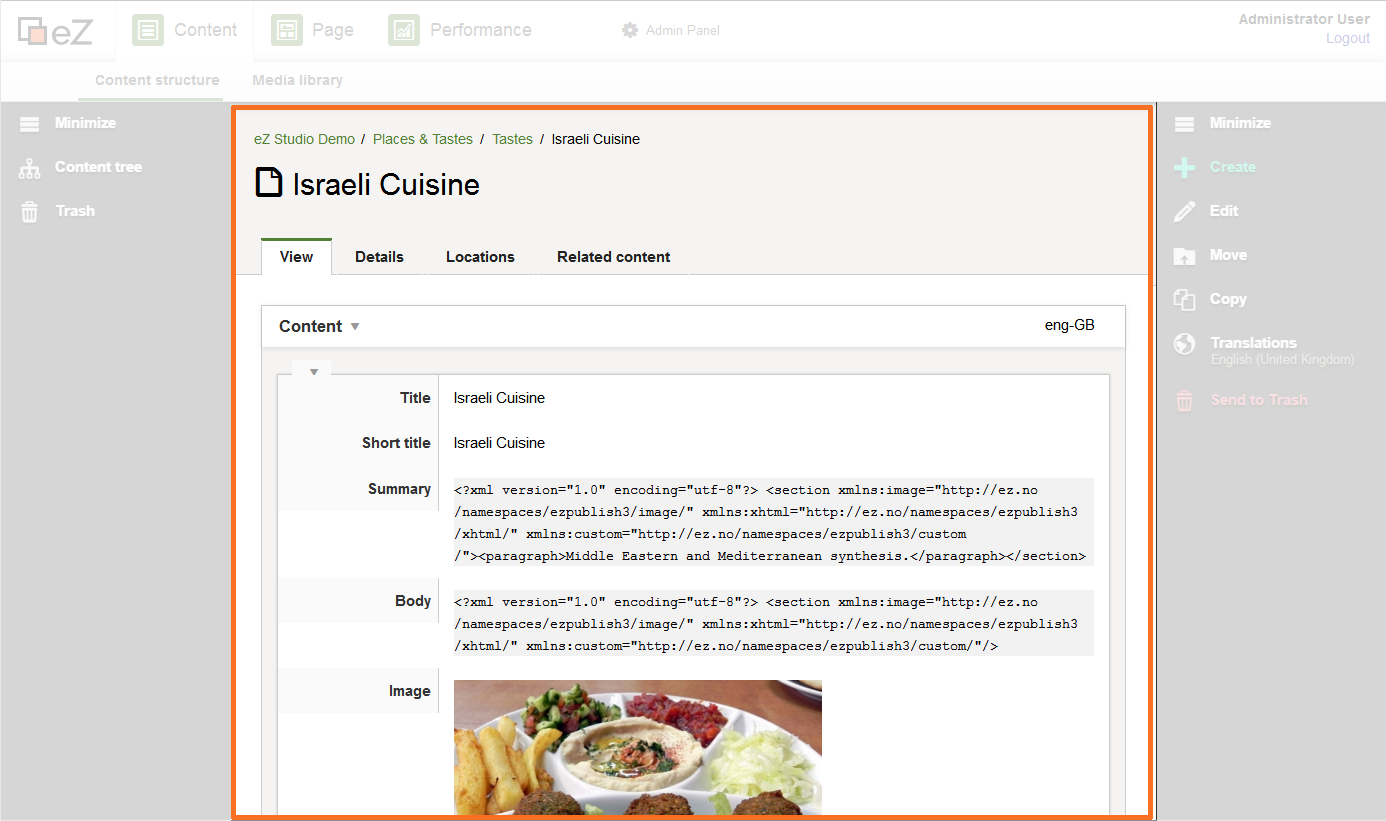Click the Israeli cuisine food image
Viewport: 1386px width, 821px height.
[x=638, y=748]
